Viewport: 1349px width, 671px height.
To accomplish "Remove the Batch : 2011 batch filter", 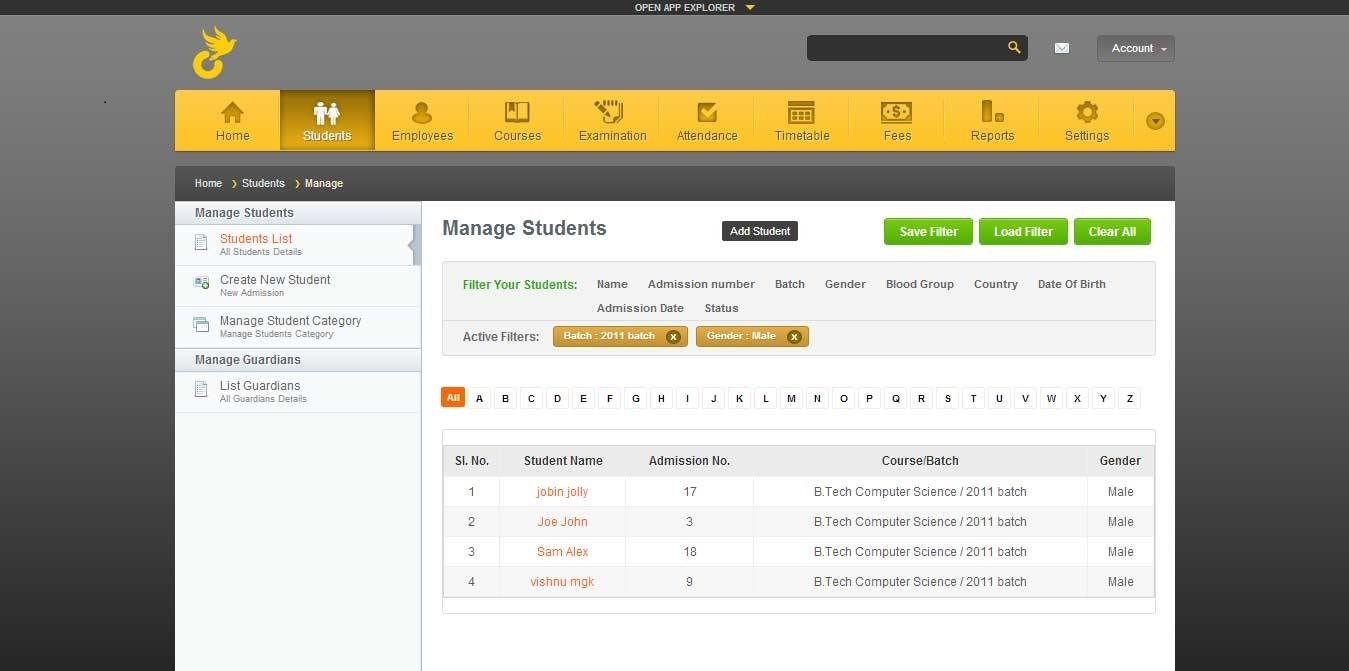I will [673, 337].
